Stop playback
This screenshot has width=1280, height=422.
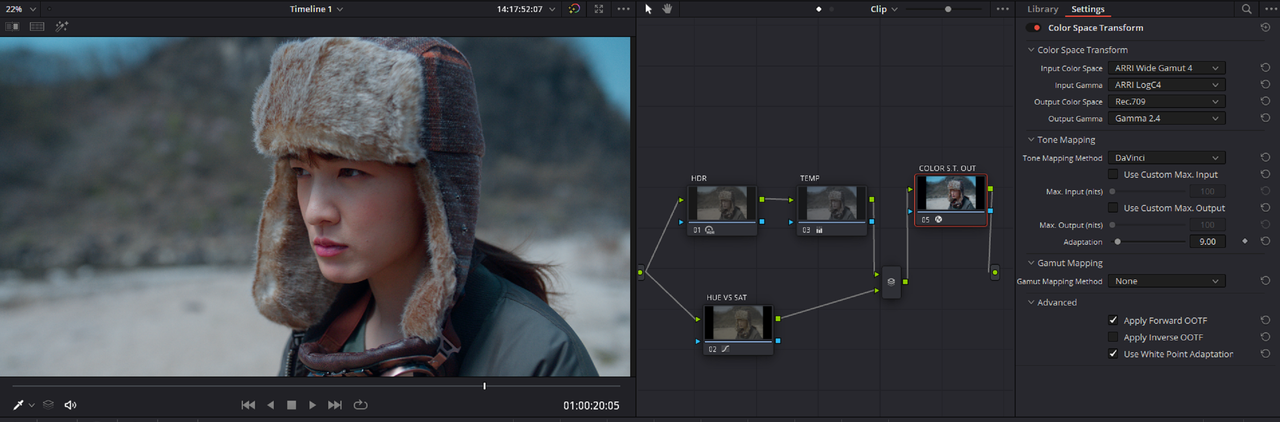point(291,405)
